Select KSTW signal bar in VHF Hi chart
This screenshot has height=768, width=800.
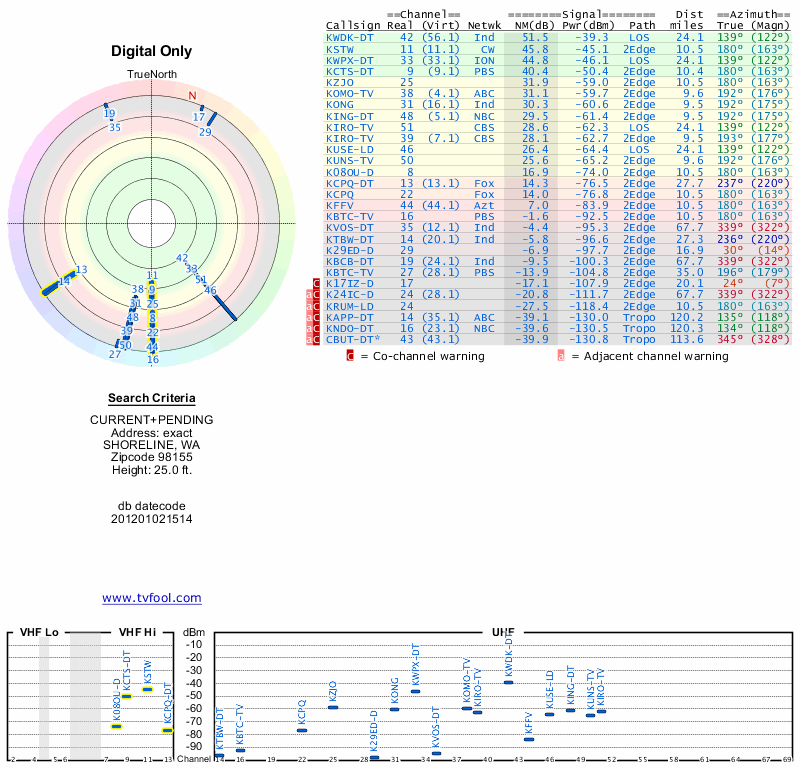tap(148, 689)
